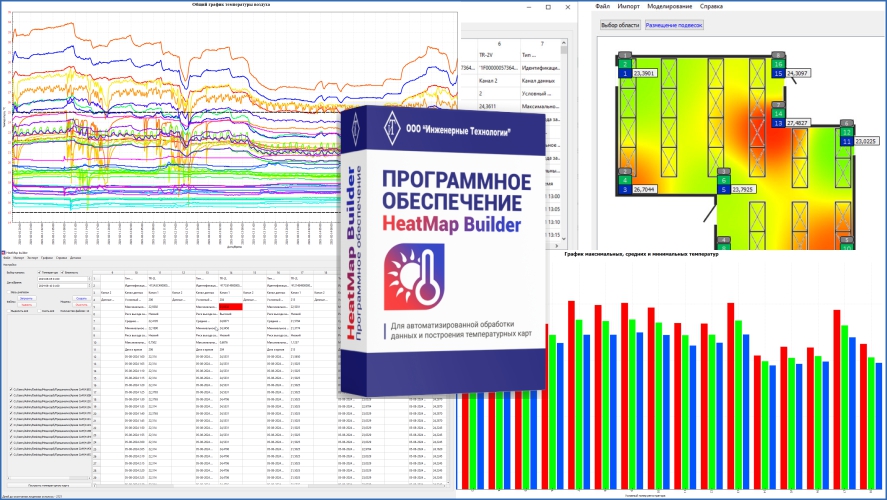Click scroll-up arrow of middle table window

(x=564, y=42)
